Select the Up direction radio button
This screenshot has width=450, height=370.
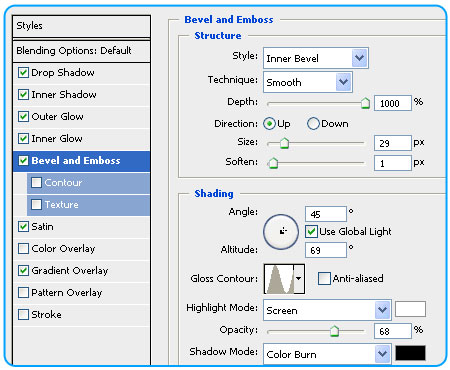pyautogui.click(x=269, y=124)
